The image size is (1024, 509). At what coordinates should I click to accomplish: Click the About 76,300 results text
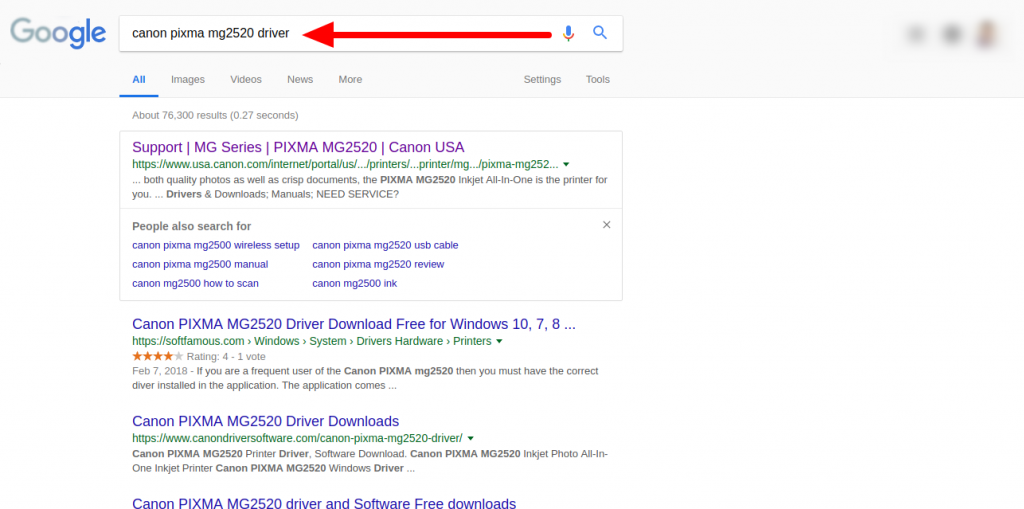tap(215, 115)
